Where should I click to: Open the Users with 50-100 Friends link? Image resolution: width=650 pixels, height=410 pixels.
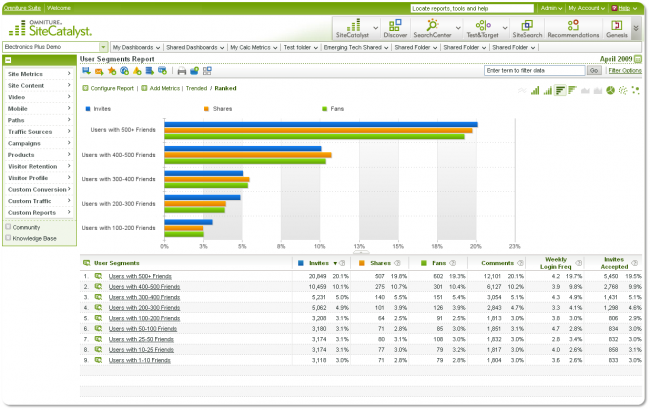point(143,329)
